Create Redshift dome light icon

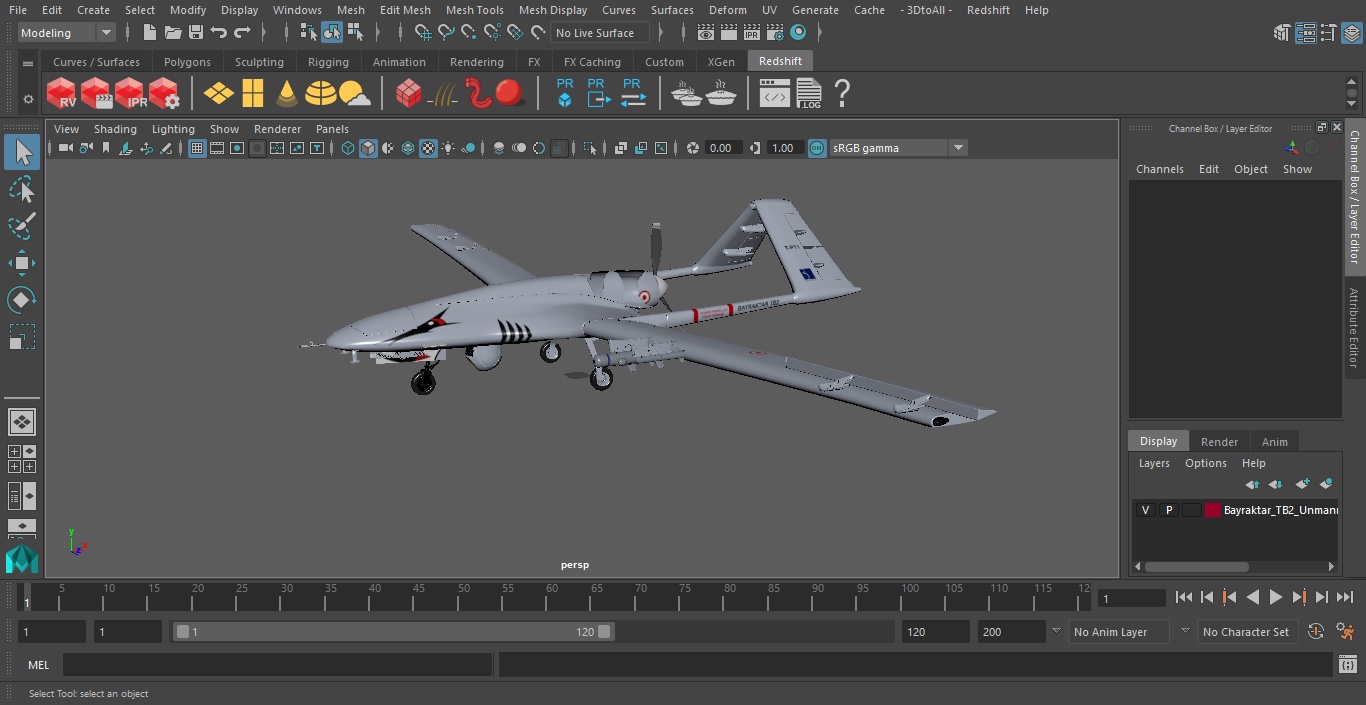[x=321, y=94]
